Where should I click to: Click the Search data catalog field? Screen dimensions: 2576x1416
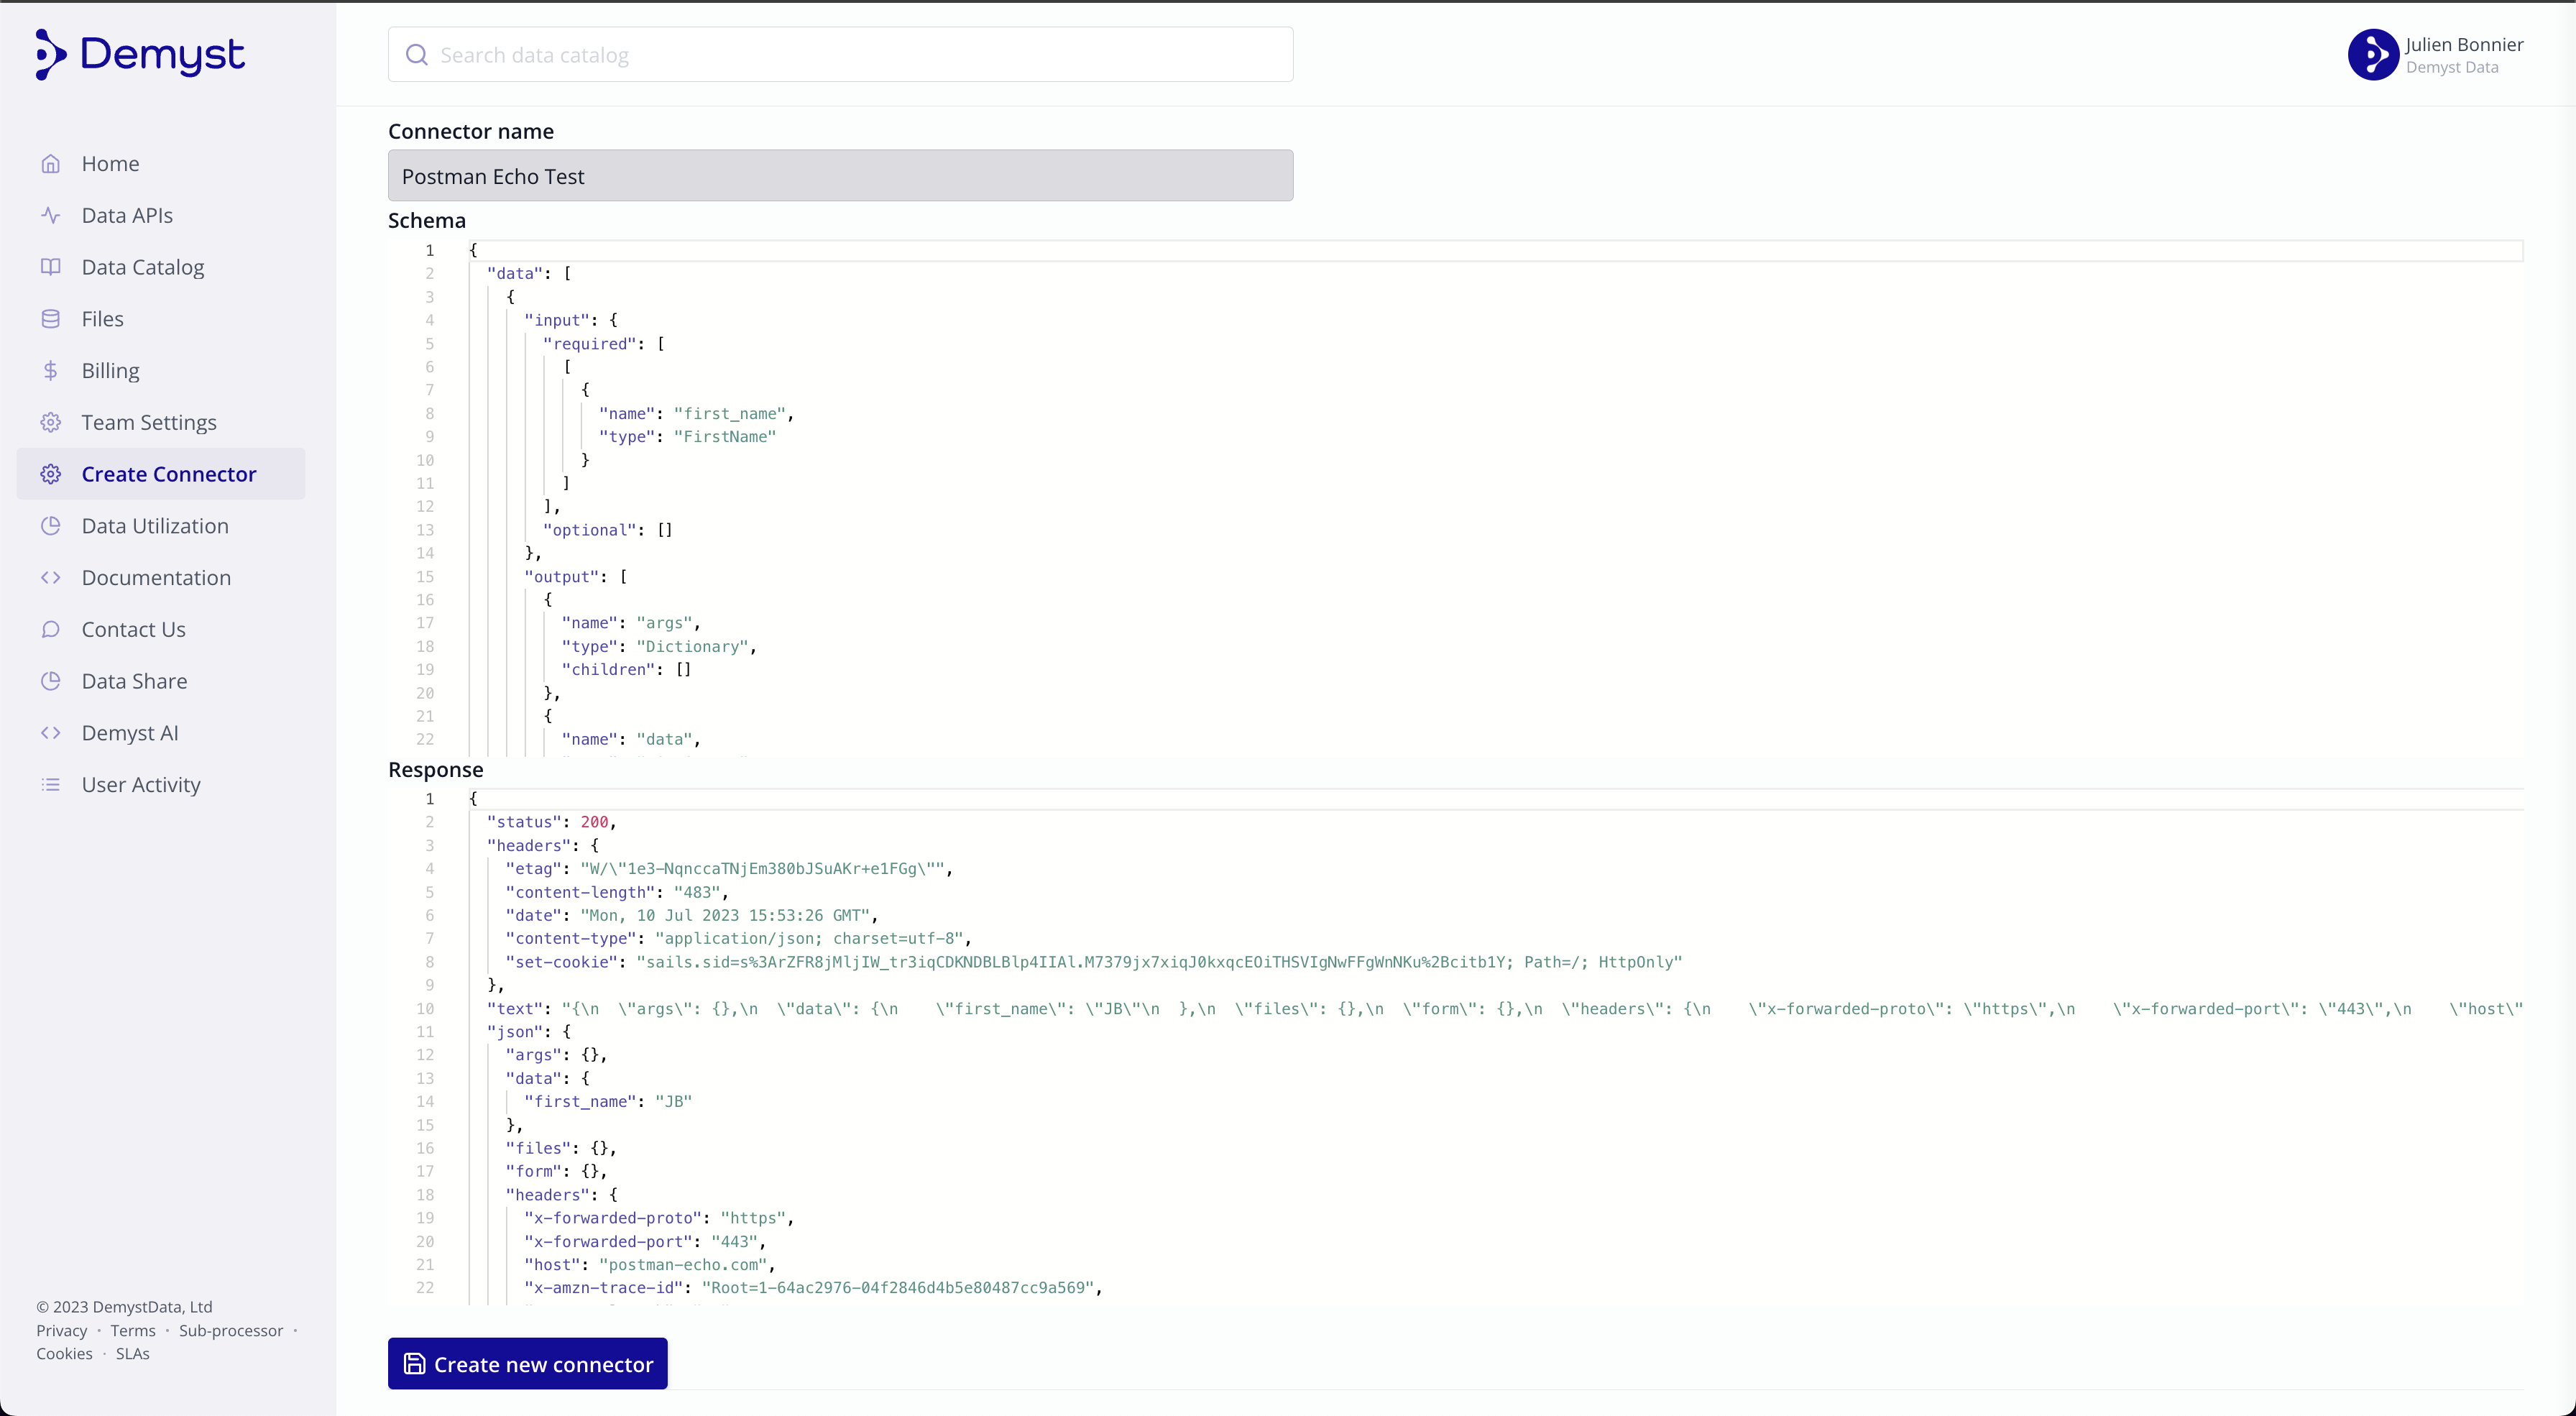click(x=840, y=55)
